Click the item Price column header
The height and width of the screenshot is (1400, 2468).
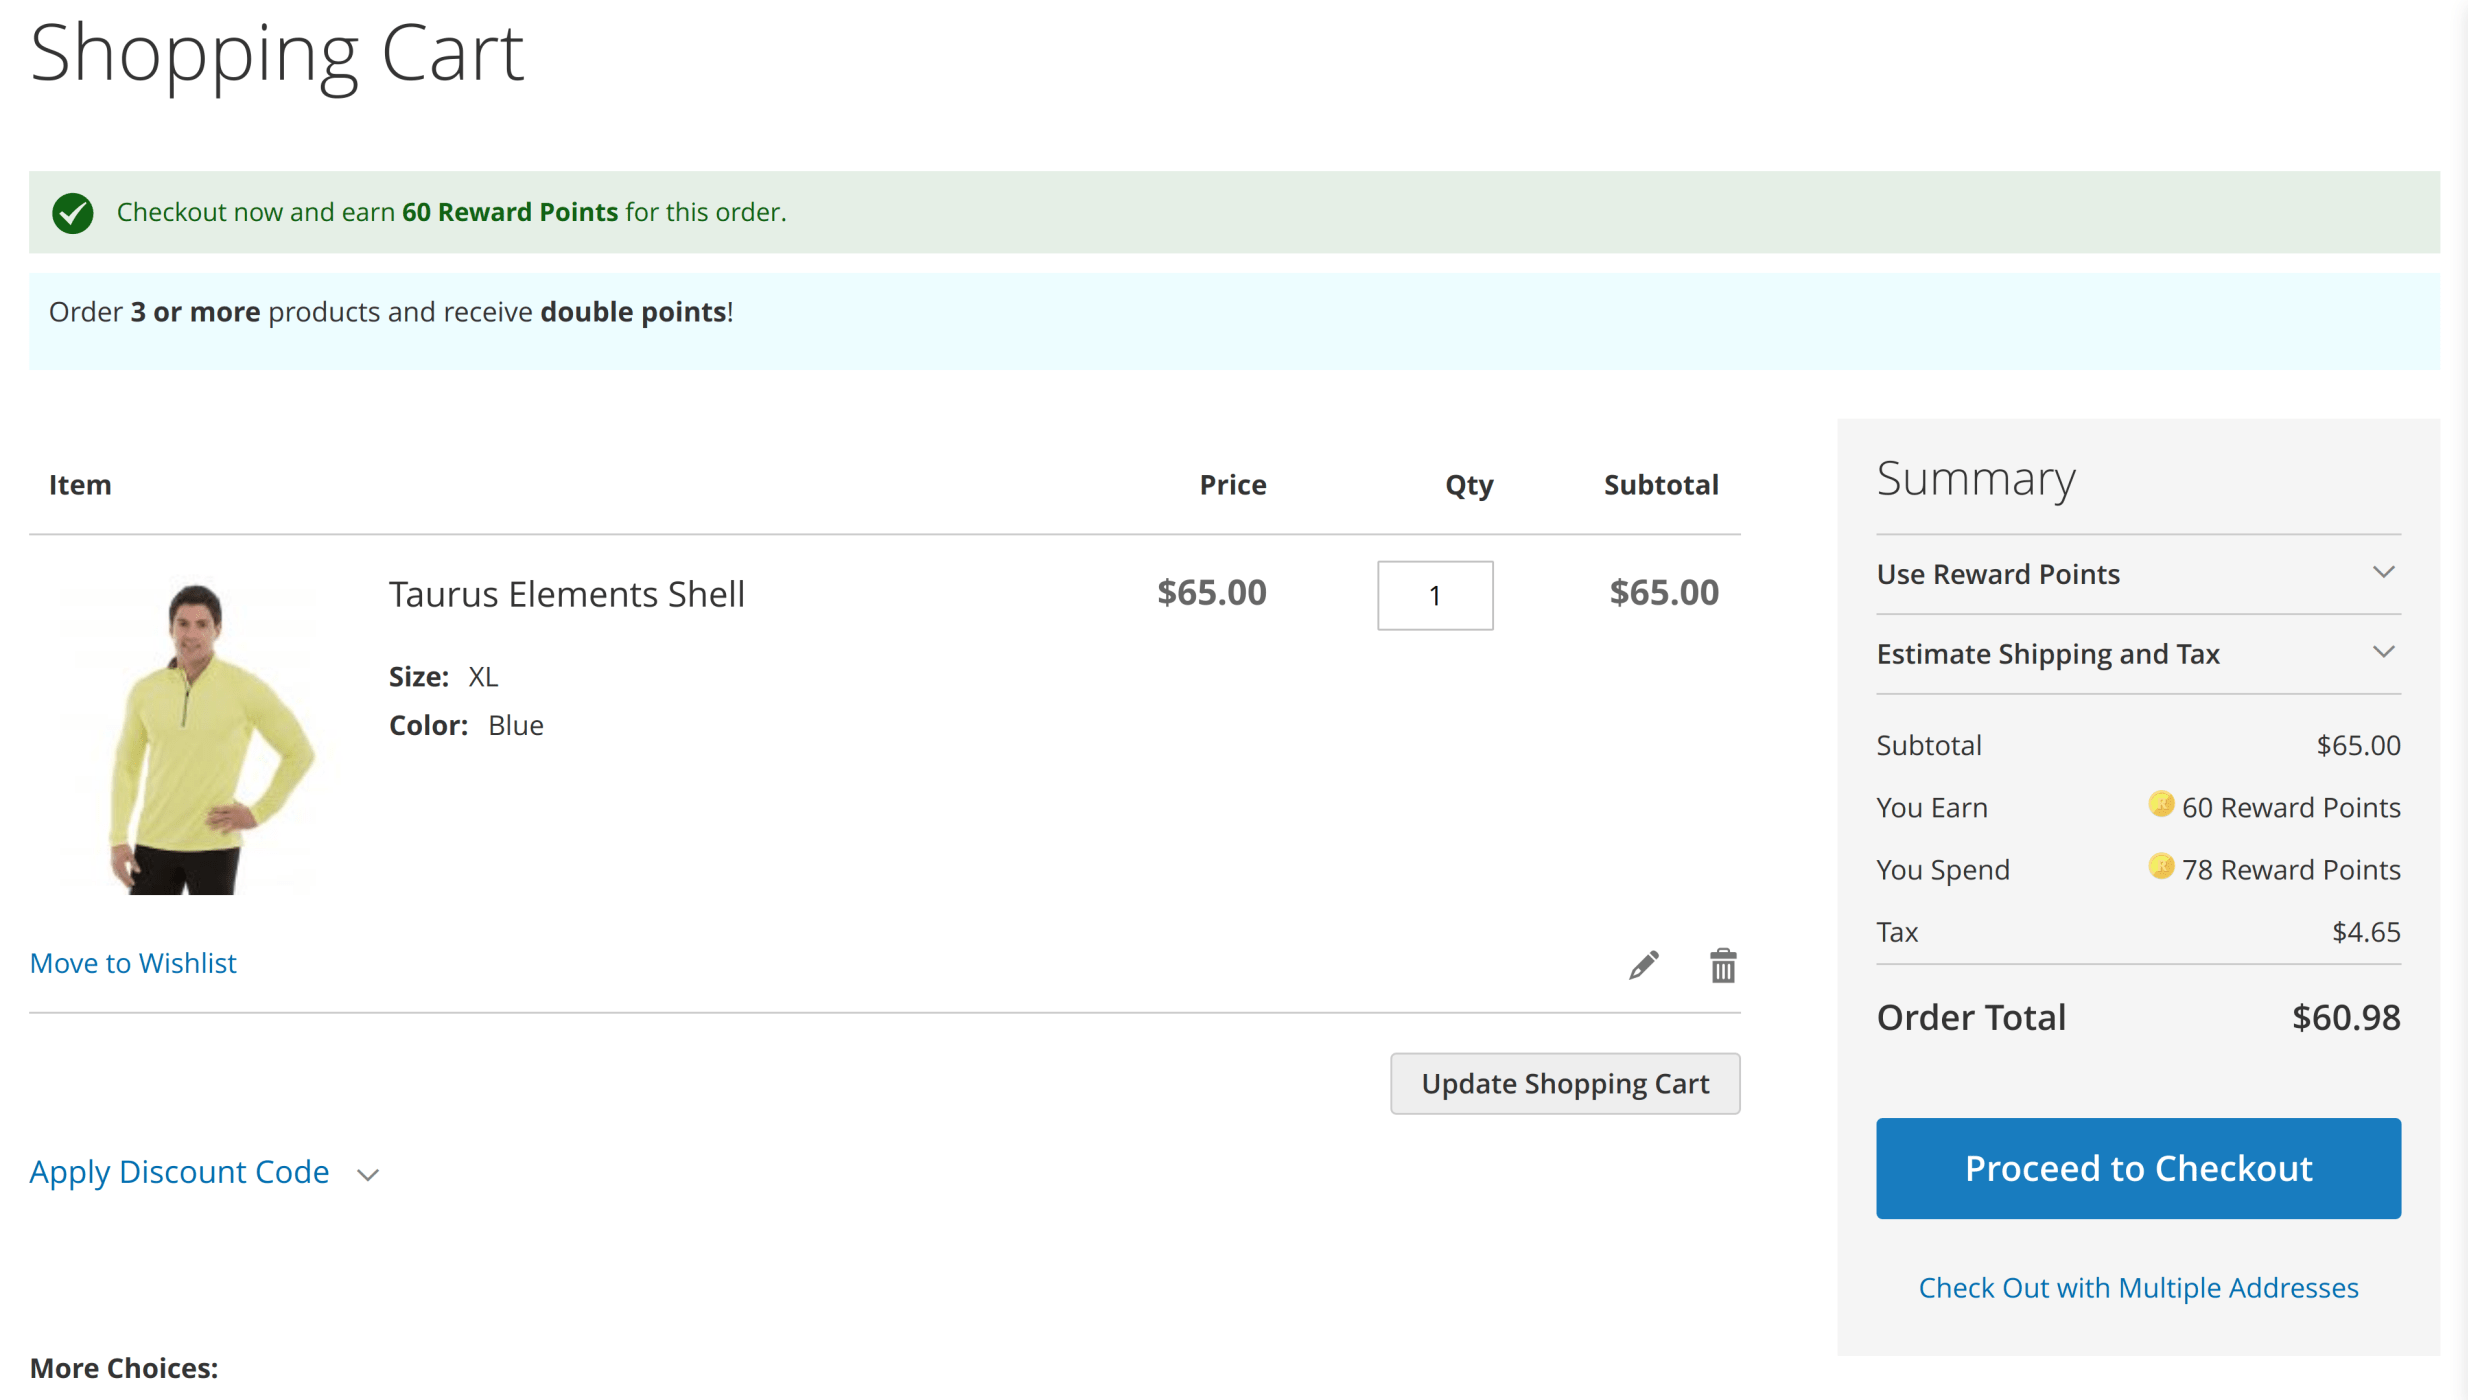click(x=1232, y=485)
